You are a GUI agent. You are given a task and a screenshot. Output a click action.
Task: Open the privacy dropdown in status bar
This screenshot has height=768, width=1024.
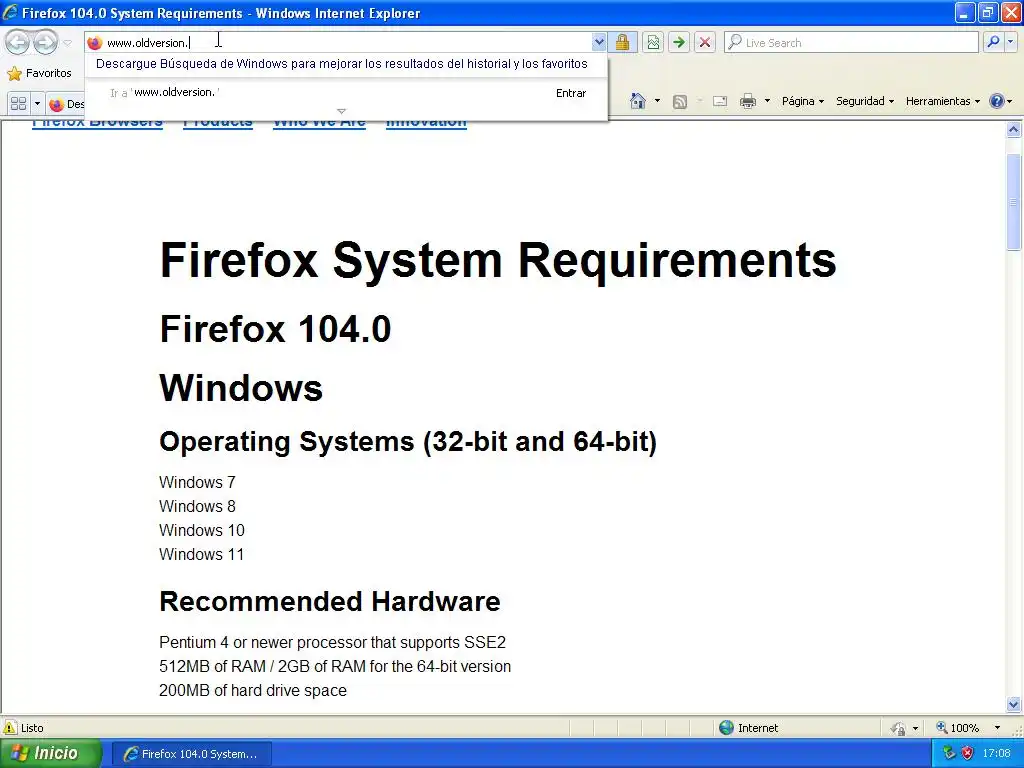pos(916,728)
